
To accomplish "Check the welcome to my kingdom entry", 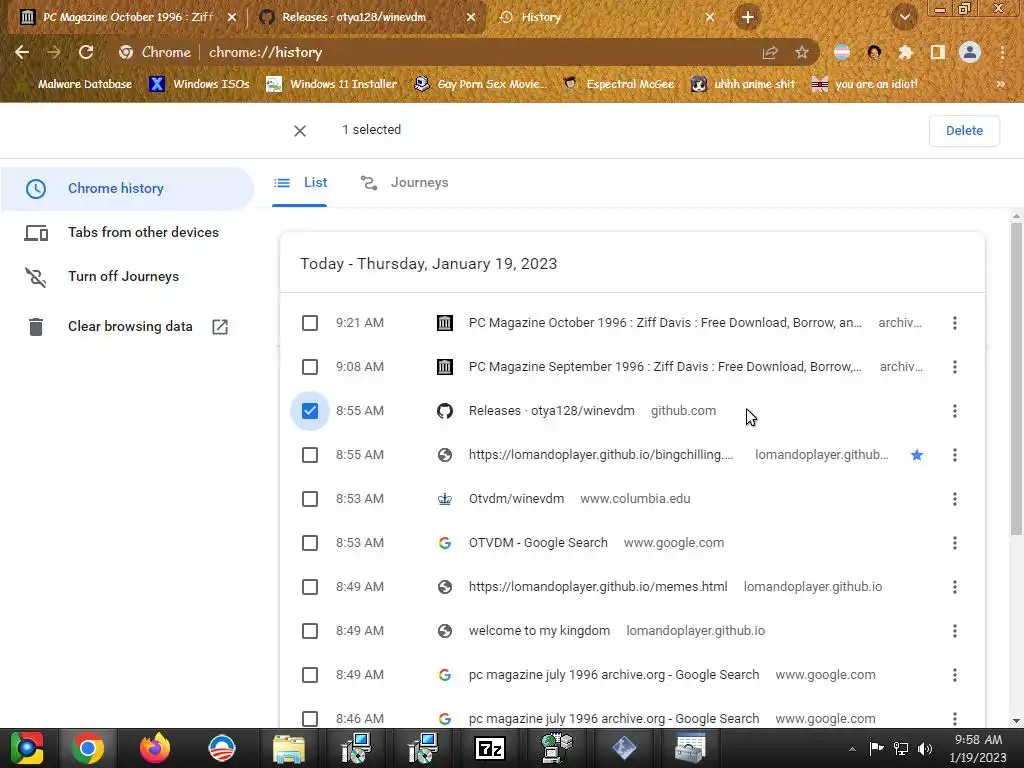I will tap(310, 631).
